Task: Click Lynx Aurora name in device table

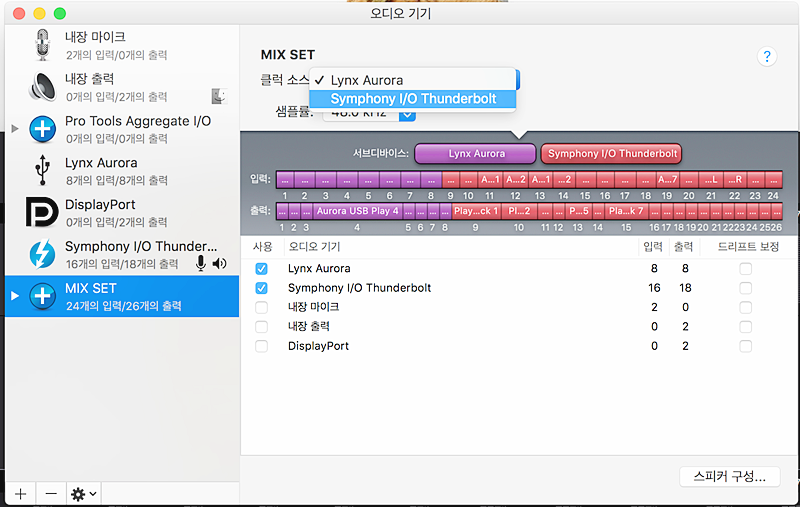Action: tap(319, 269)
